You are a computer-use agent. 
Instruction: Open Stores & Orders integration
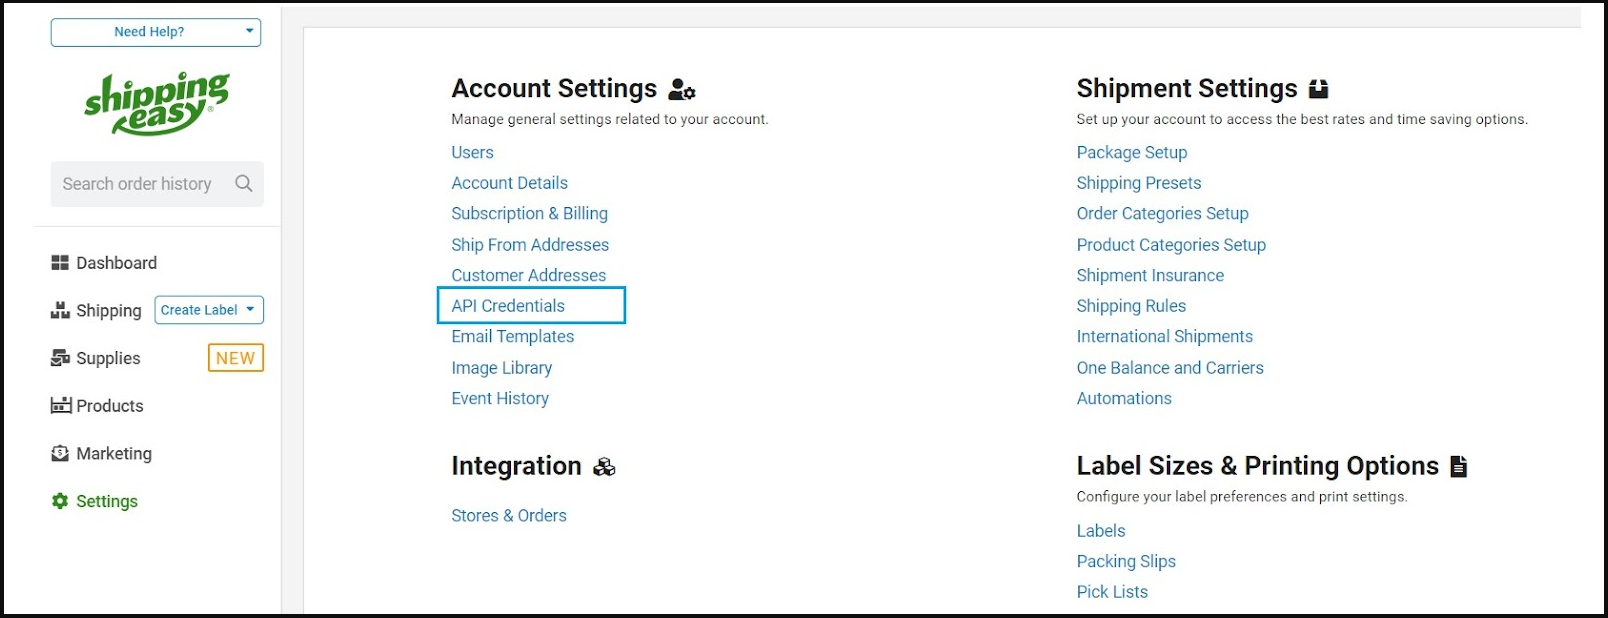(x=508, y=516)
